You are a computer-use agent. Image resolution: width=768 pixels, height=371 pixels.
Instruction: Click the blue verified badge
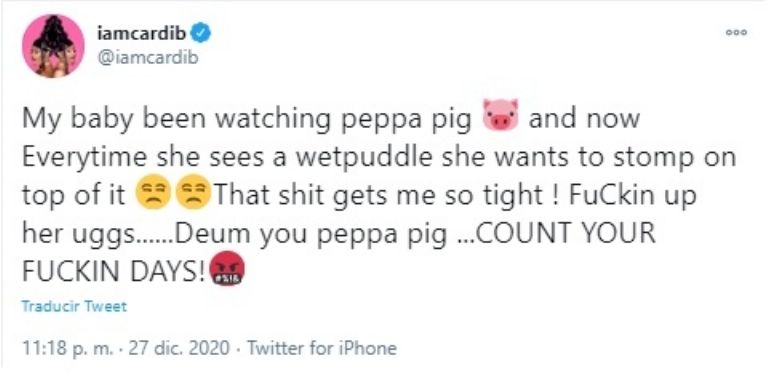tap(203, 33)
